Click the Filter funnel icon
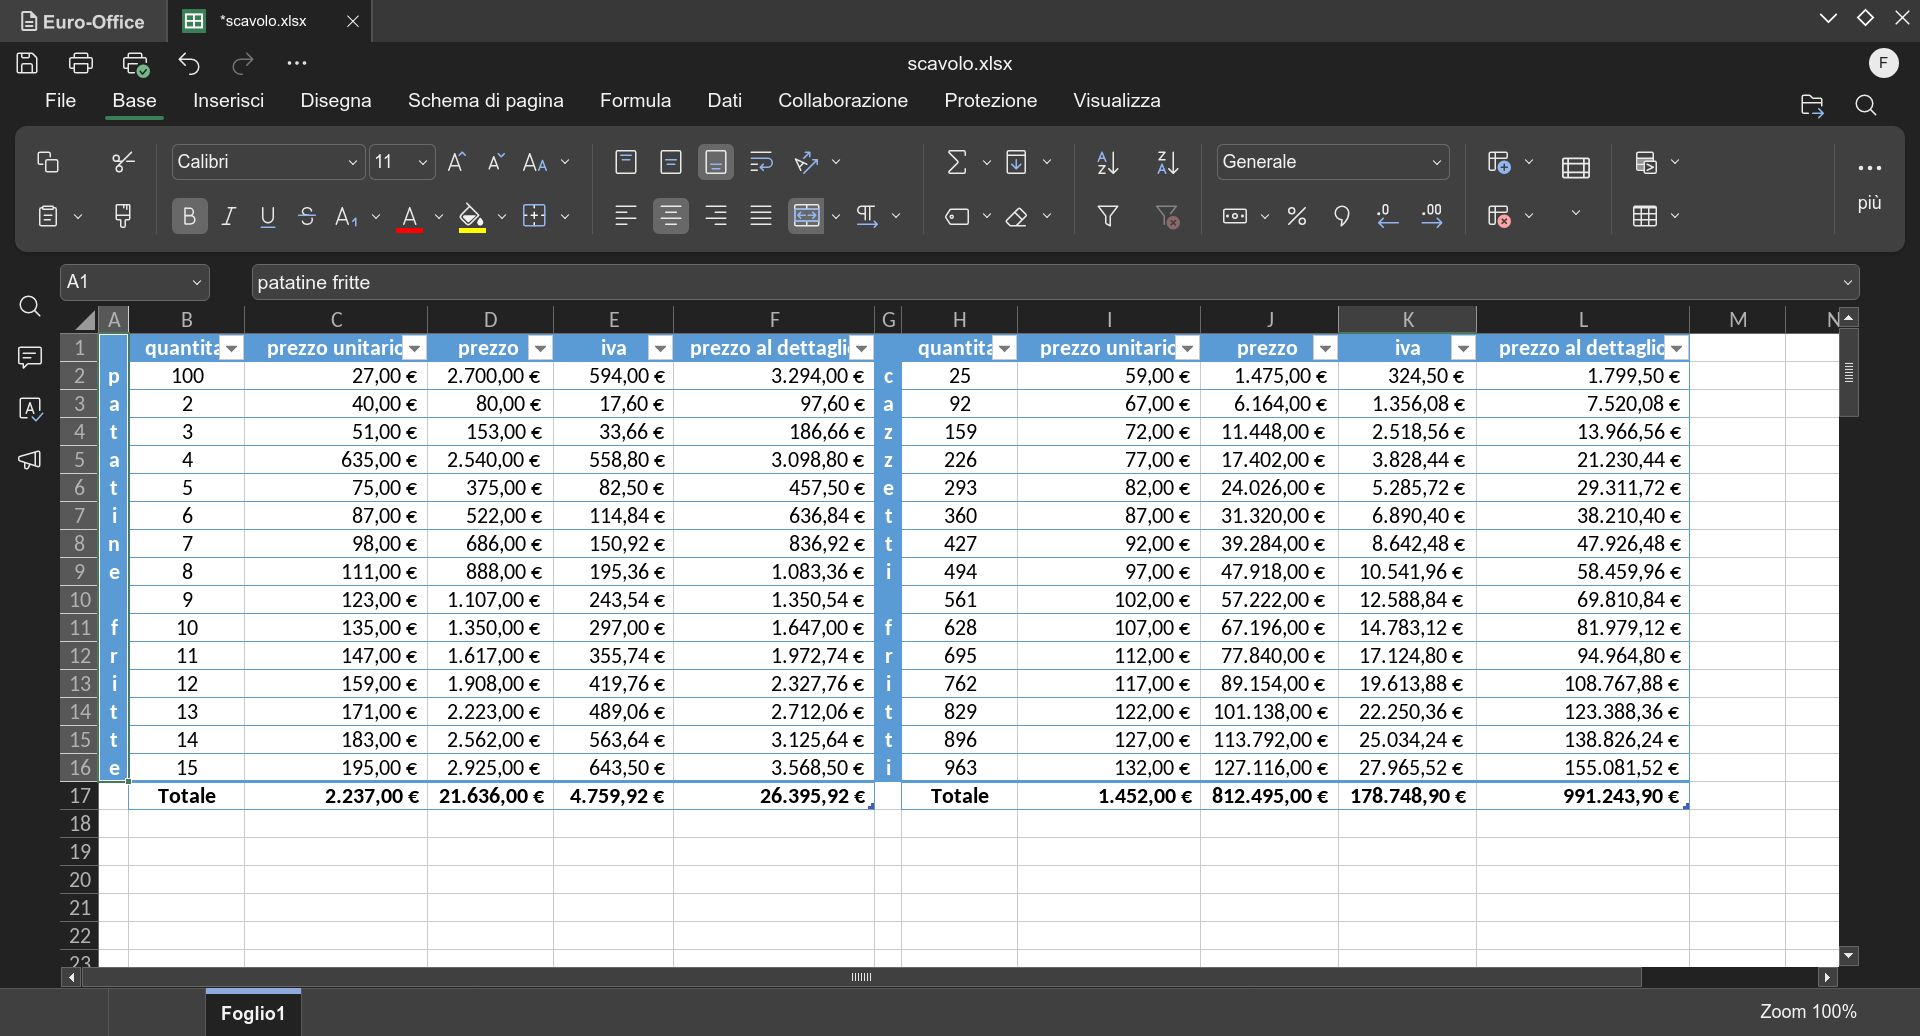This screenshot has width=1920, height=1036. [x=1107, y=216]
